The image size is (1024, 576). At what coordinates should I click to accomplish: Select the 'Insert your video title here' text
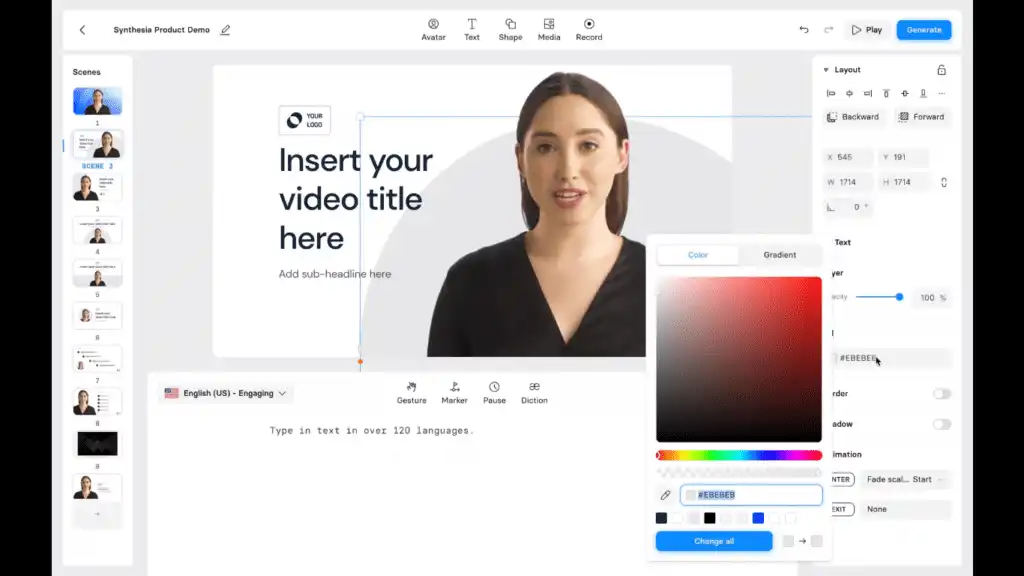[x=355, y=199]
